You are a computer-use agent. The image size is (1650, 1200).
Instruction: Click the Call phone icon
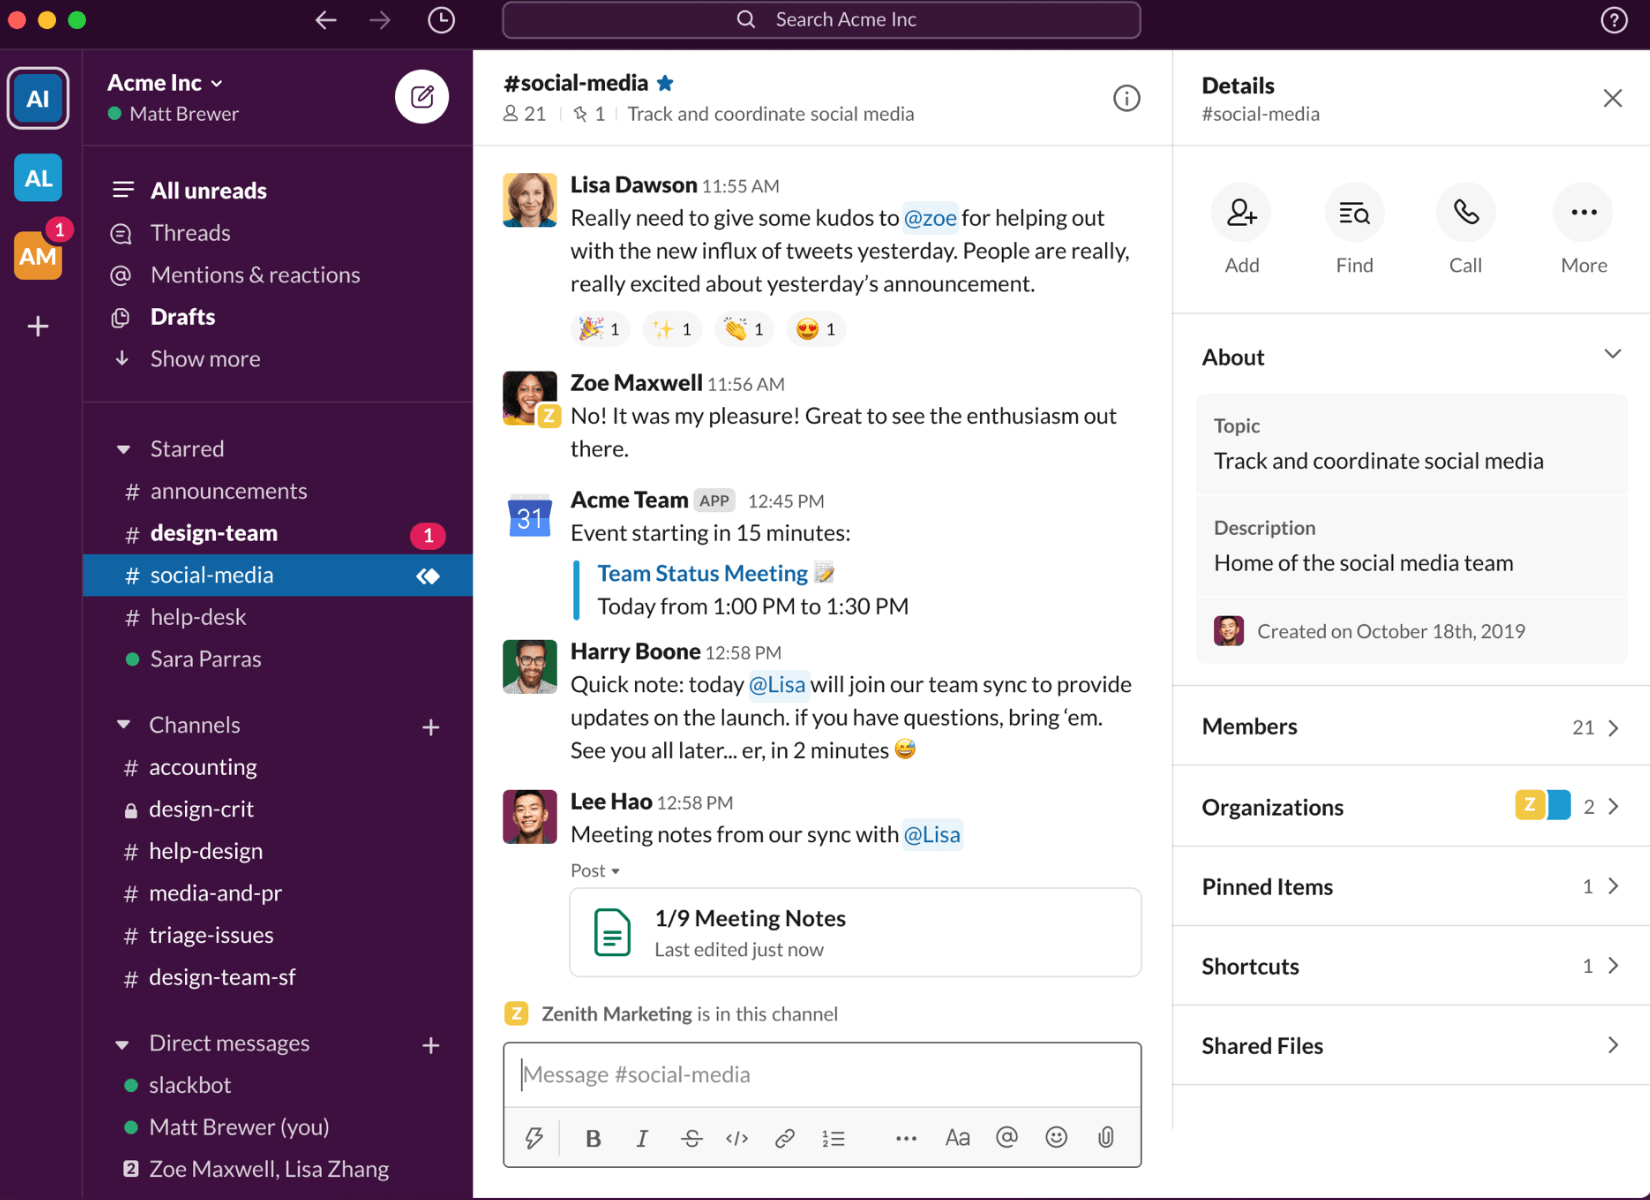tap(1465, 213)
